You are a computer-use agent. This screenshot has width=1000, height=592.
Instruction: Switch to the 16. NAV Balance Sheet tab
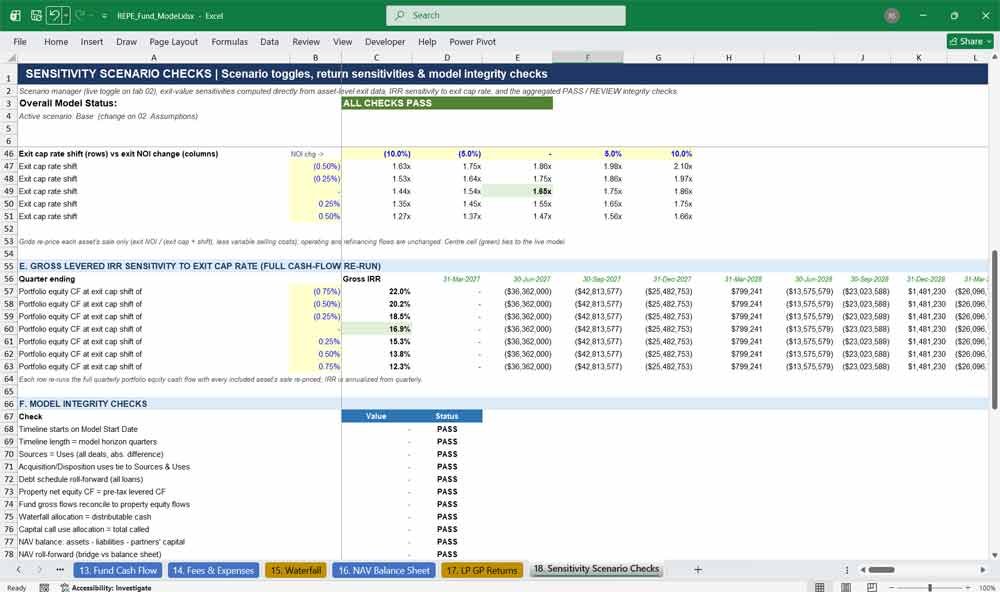point(384,570)
